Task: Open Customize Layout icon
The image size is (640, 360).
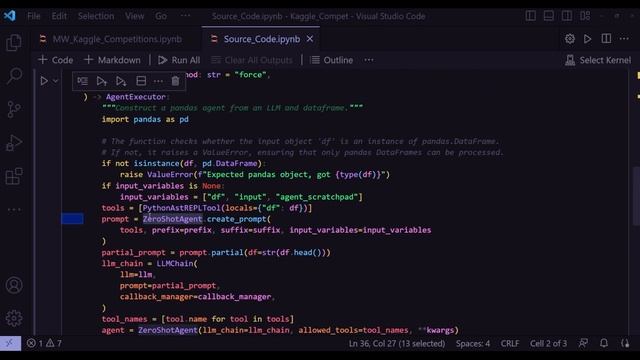Action: 585,16
